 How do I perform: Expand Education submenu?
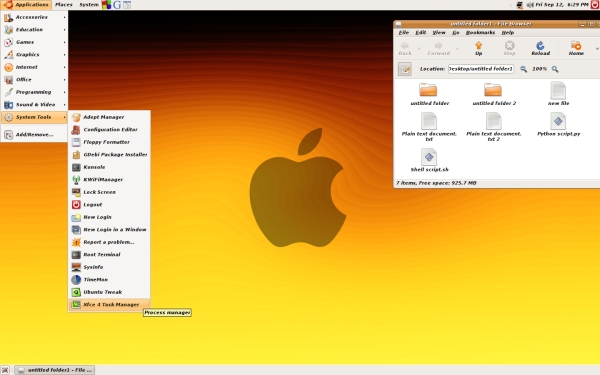pos(34,29)
